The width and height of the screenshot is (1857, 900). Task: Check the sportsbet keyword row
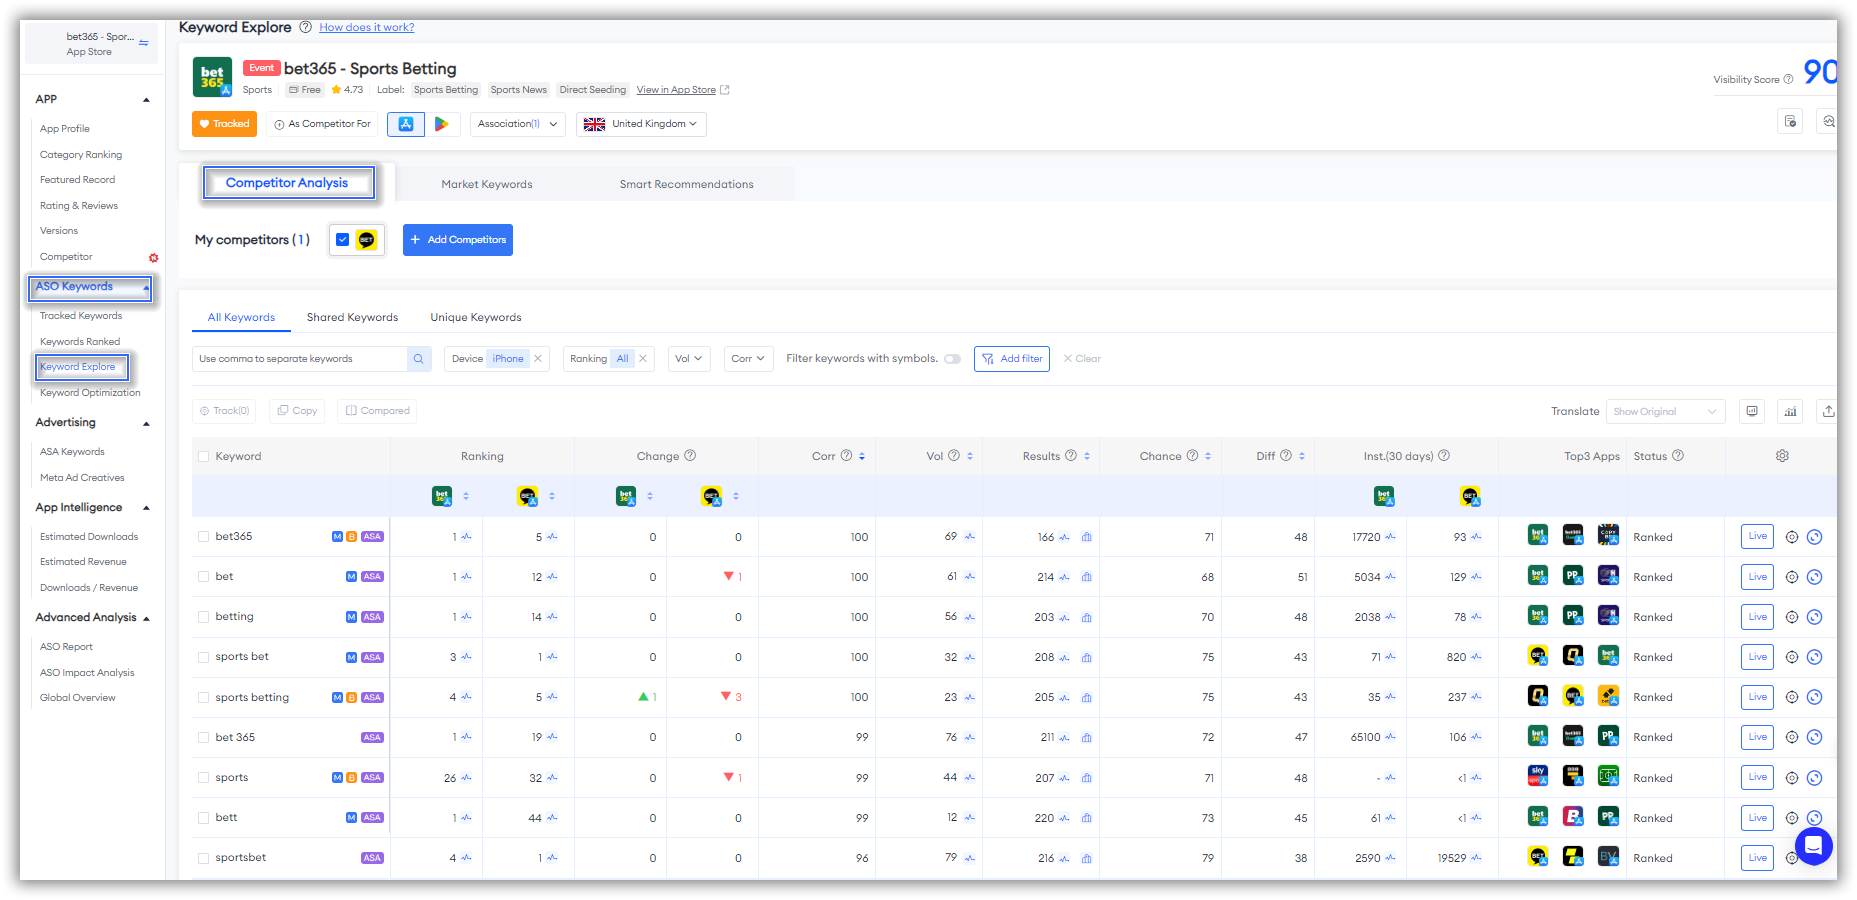pos(204,858)
